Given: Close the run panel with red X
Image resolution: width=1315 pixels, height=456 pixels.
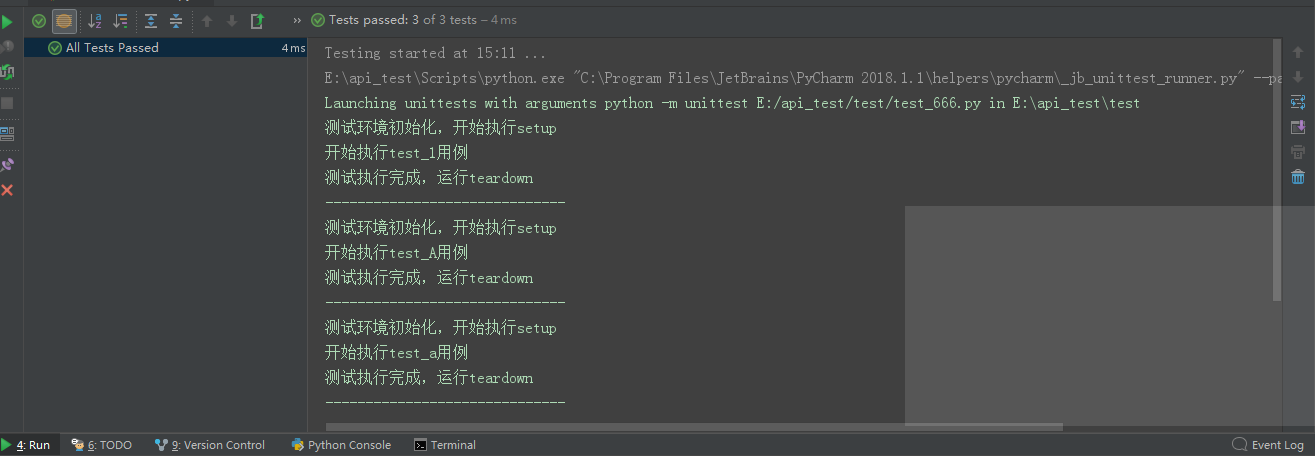Looking at the screenshot, I should (7, 190).
